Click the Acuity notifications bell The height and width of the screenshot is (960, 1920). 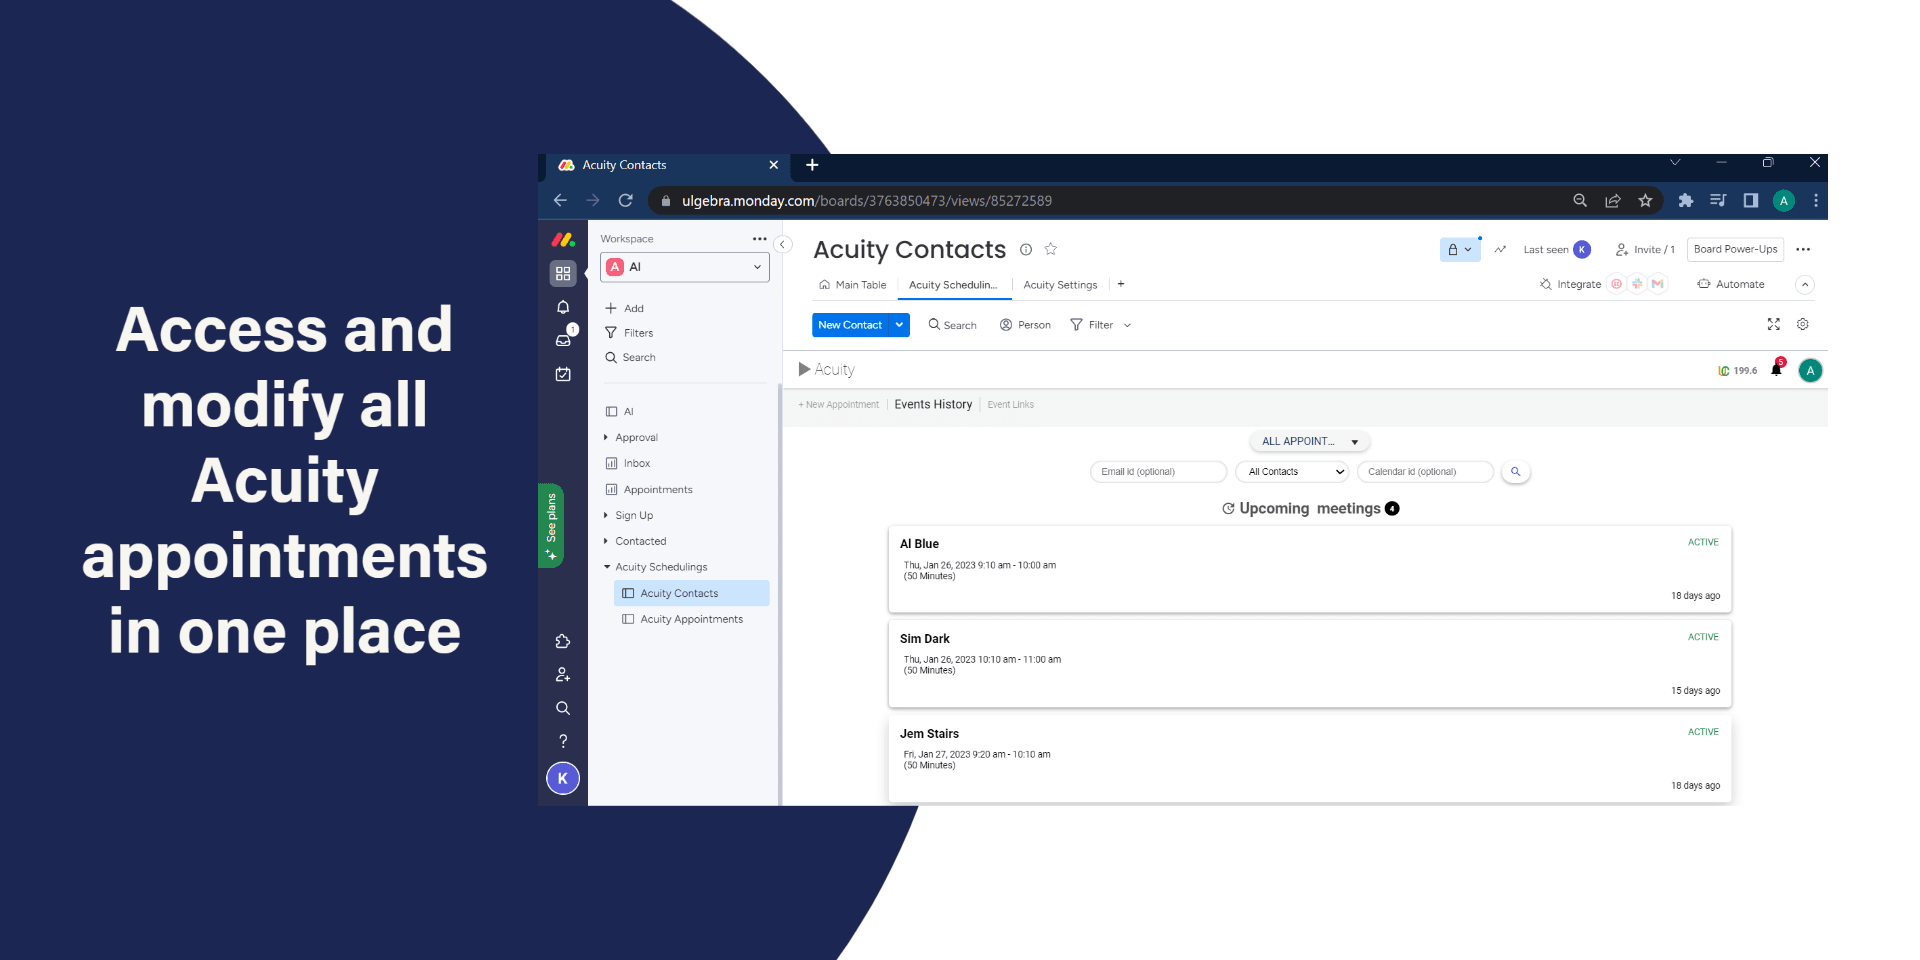[x=1777, y=369]
